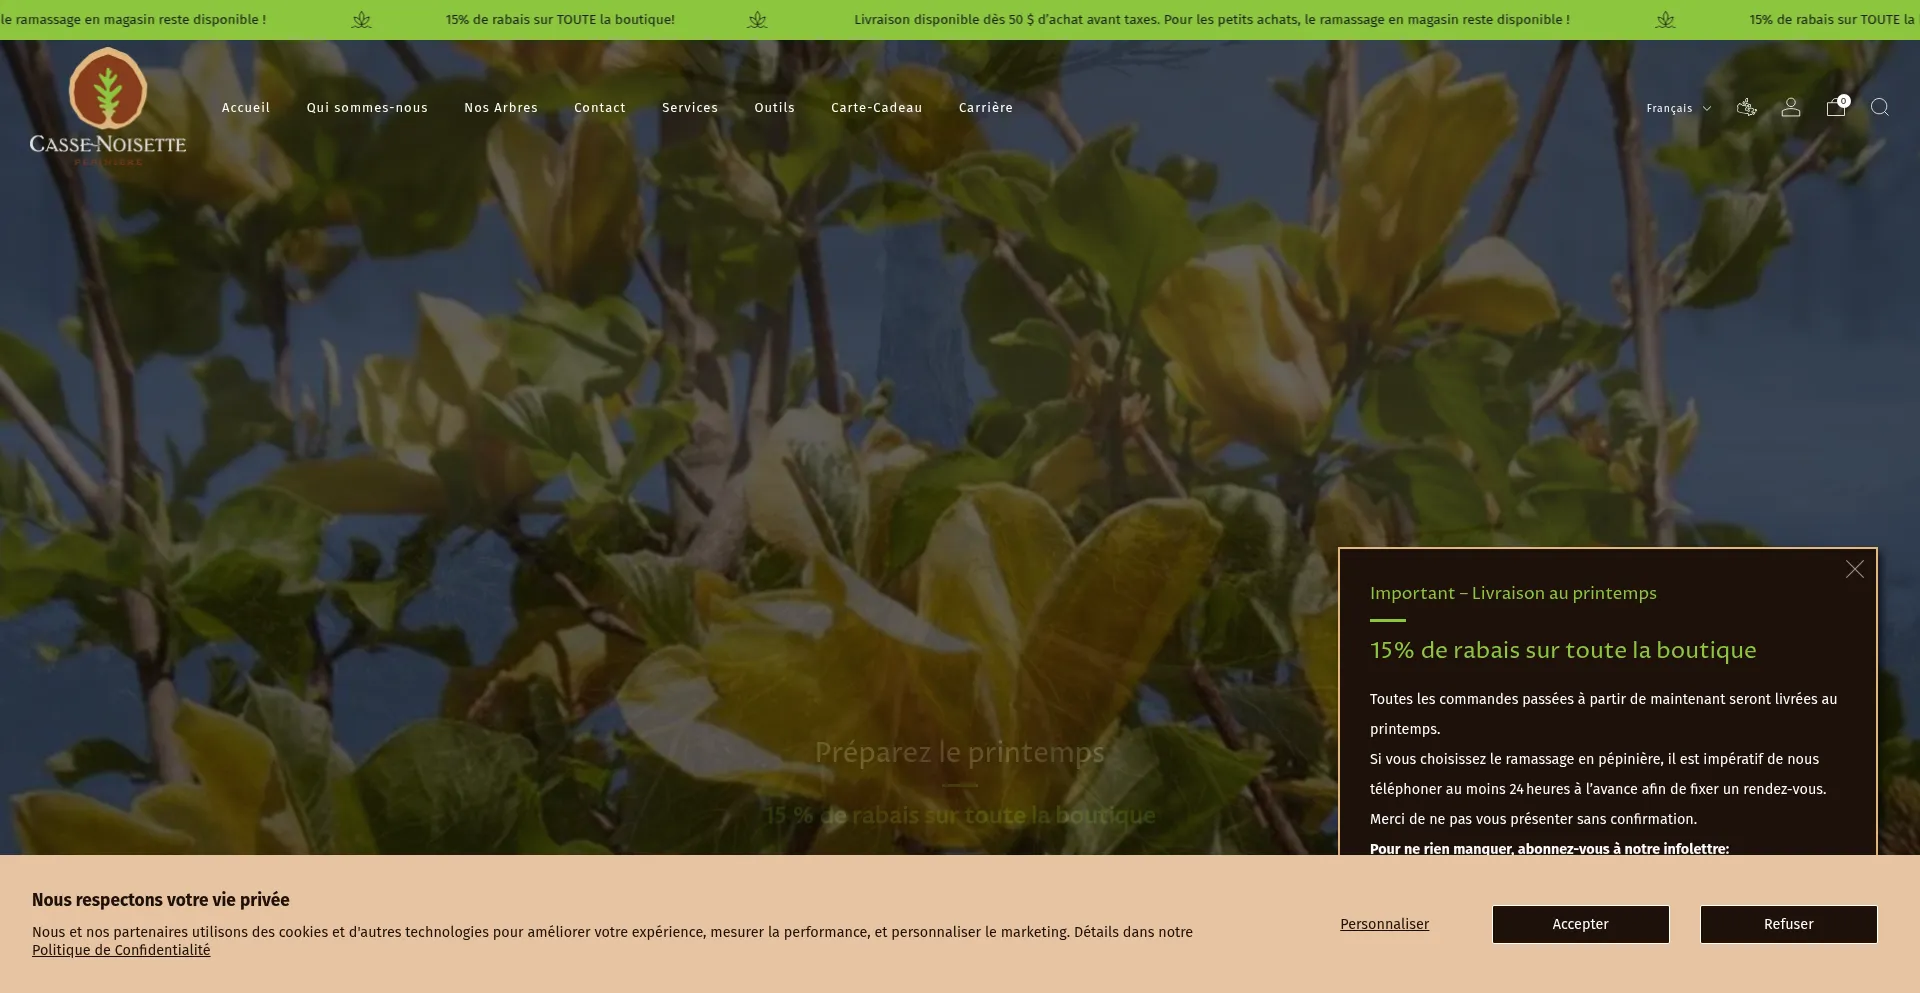Open the Politique de Confidentialité link
This screenshot has width=1920, height=993.
click(x=121, y=950)
